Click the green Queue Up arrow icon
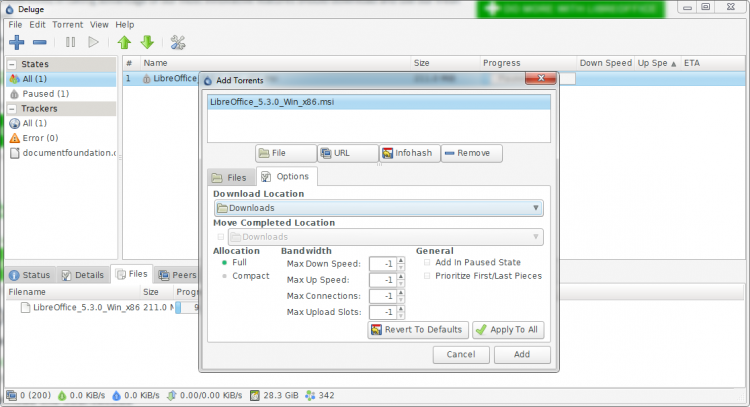750x407 pixels. pos(124,43)
